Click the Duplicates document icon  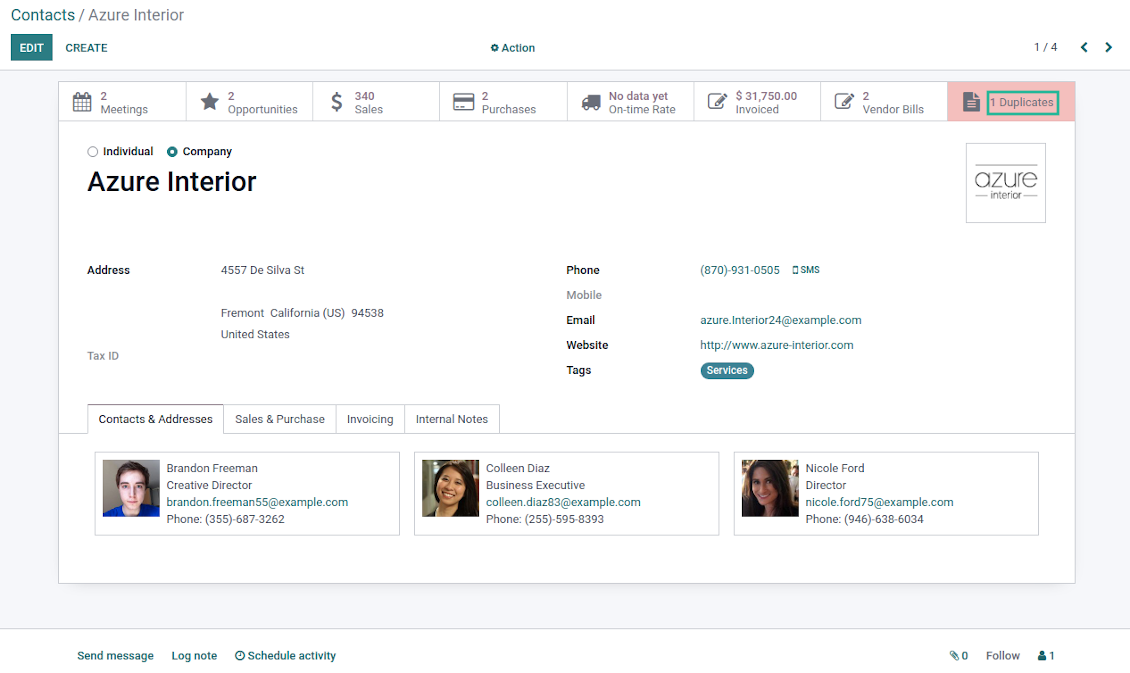[971, 102]
